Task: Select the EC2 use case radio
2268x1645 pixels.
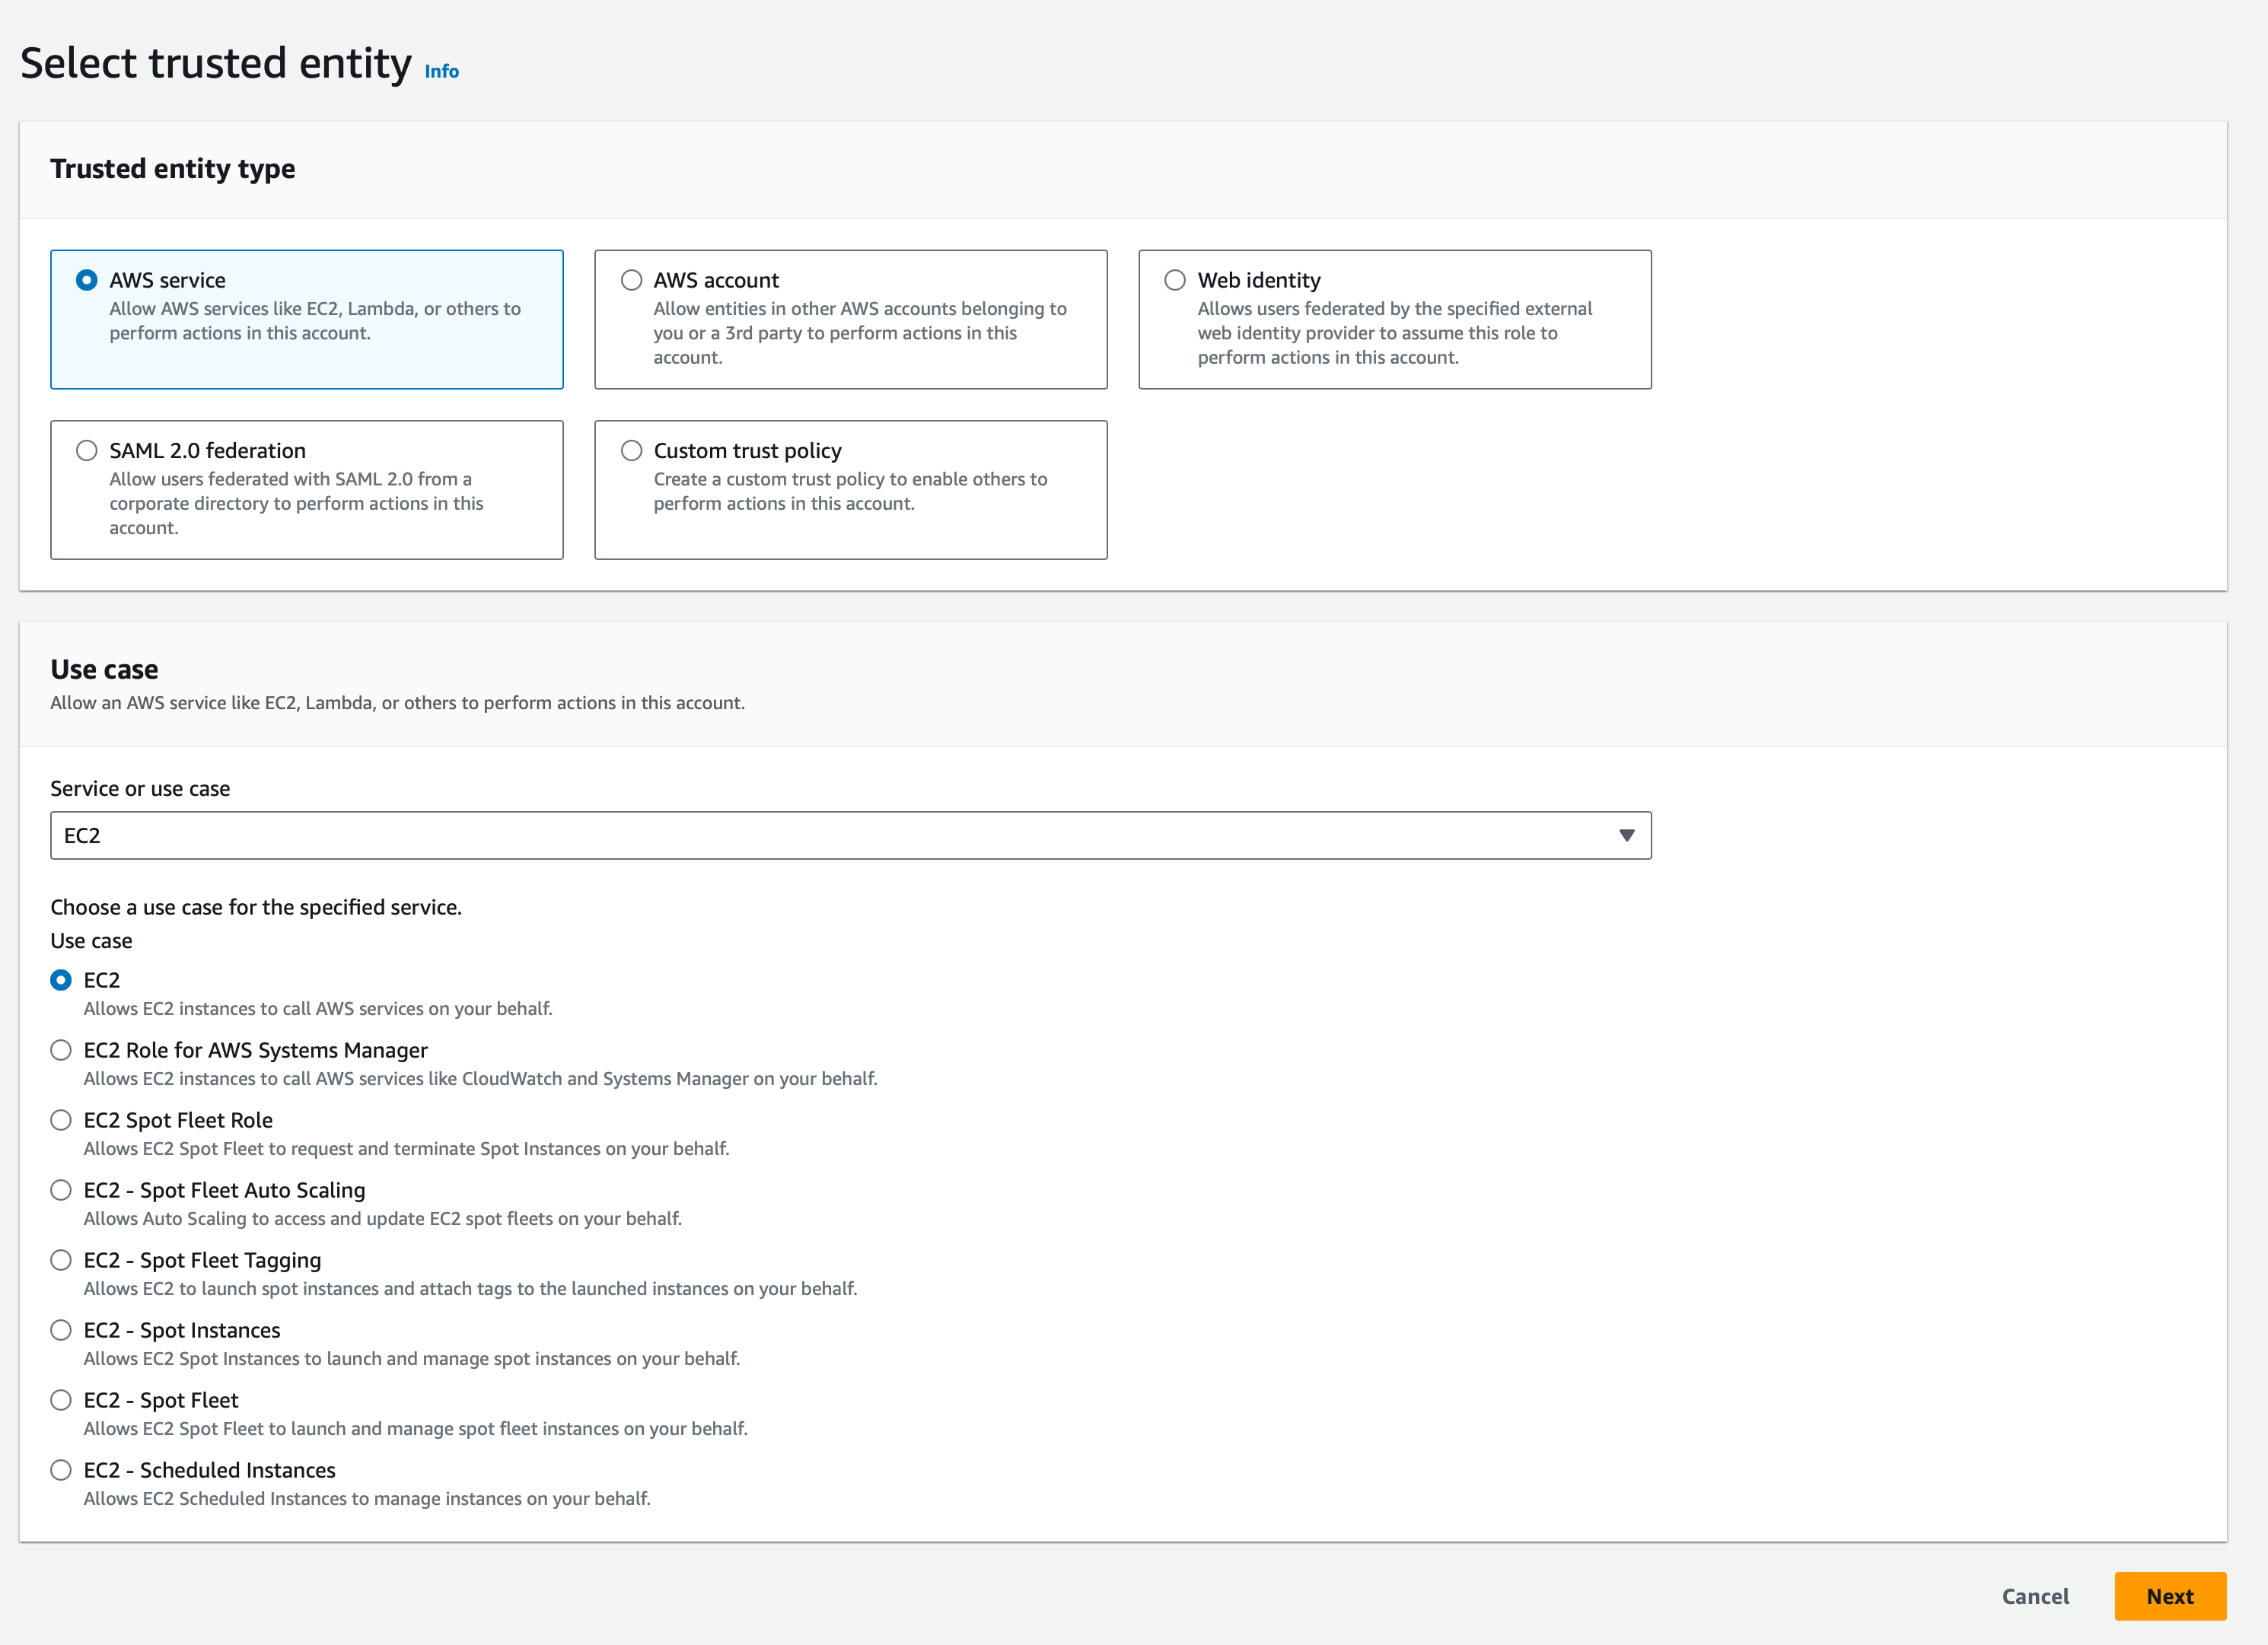Action: click(61, 980)
